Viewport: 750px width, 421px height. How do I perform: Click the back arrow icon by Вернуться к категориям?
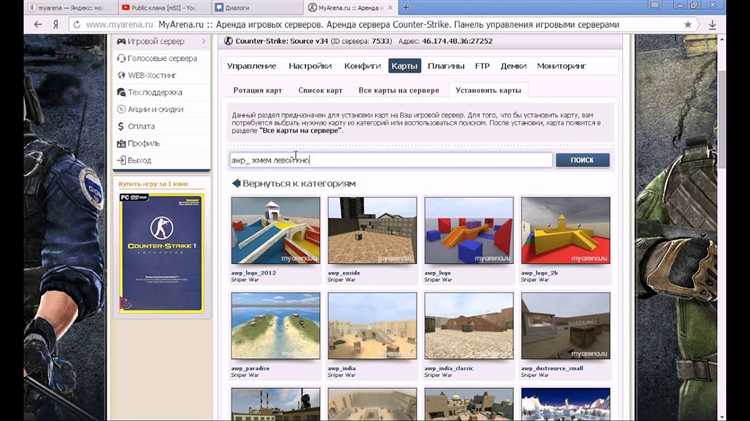[x=236, y=183]
